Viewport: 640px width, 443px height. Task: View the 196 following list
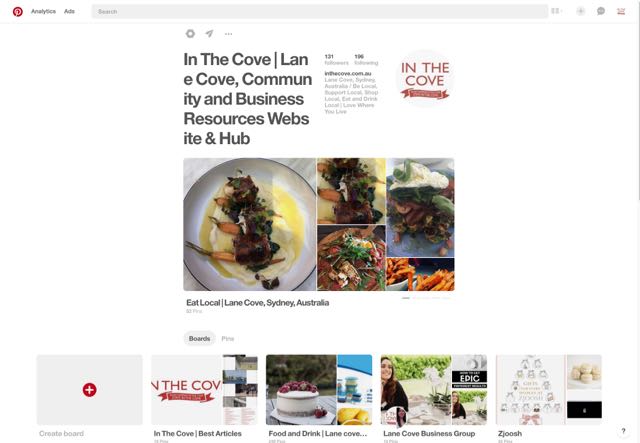[x=366, y=60]
